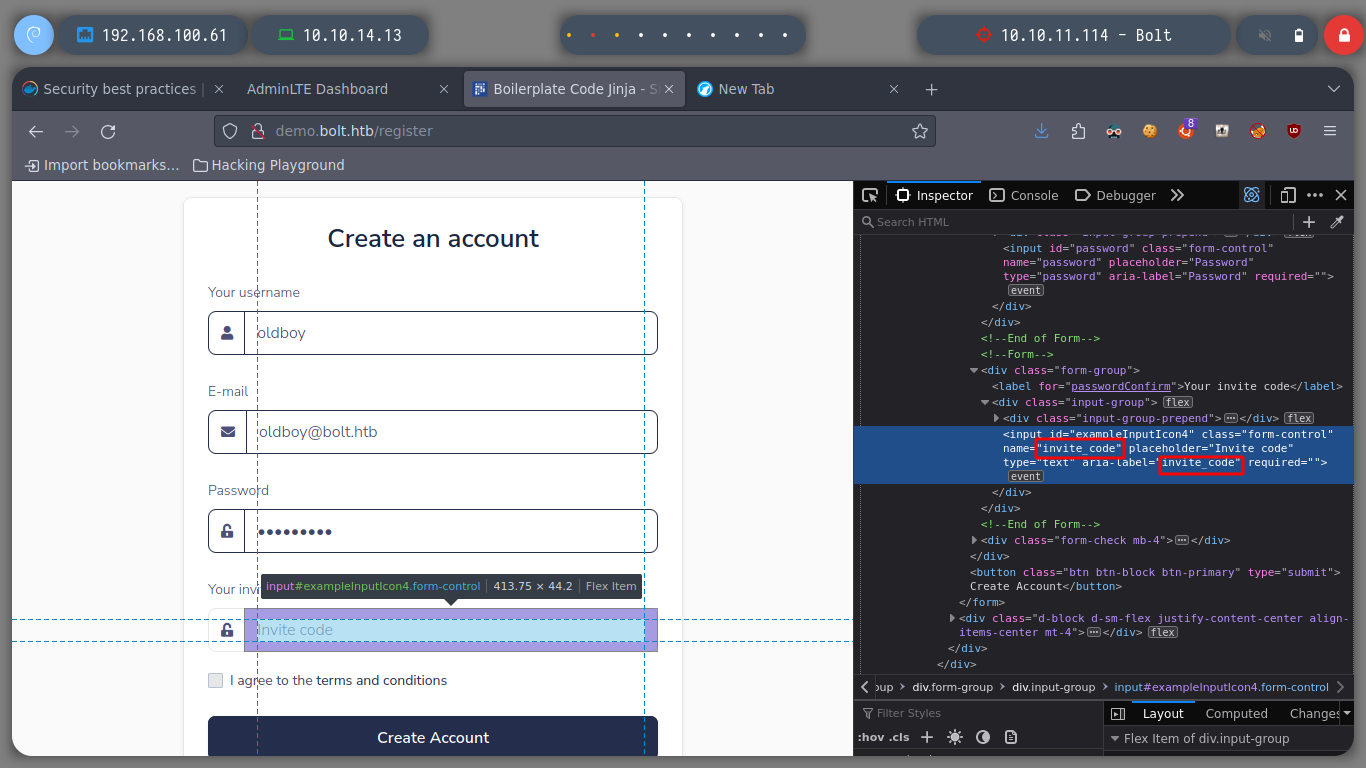
Task: Switch to the Debugger tab
Action: (1115, 195)
